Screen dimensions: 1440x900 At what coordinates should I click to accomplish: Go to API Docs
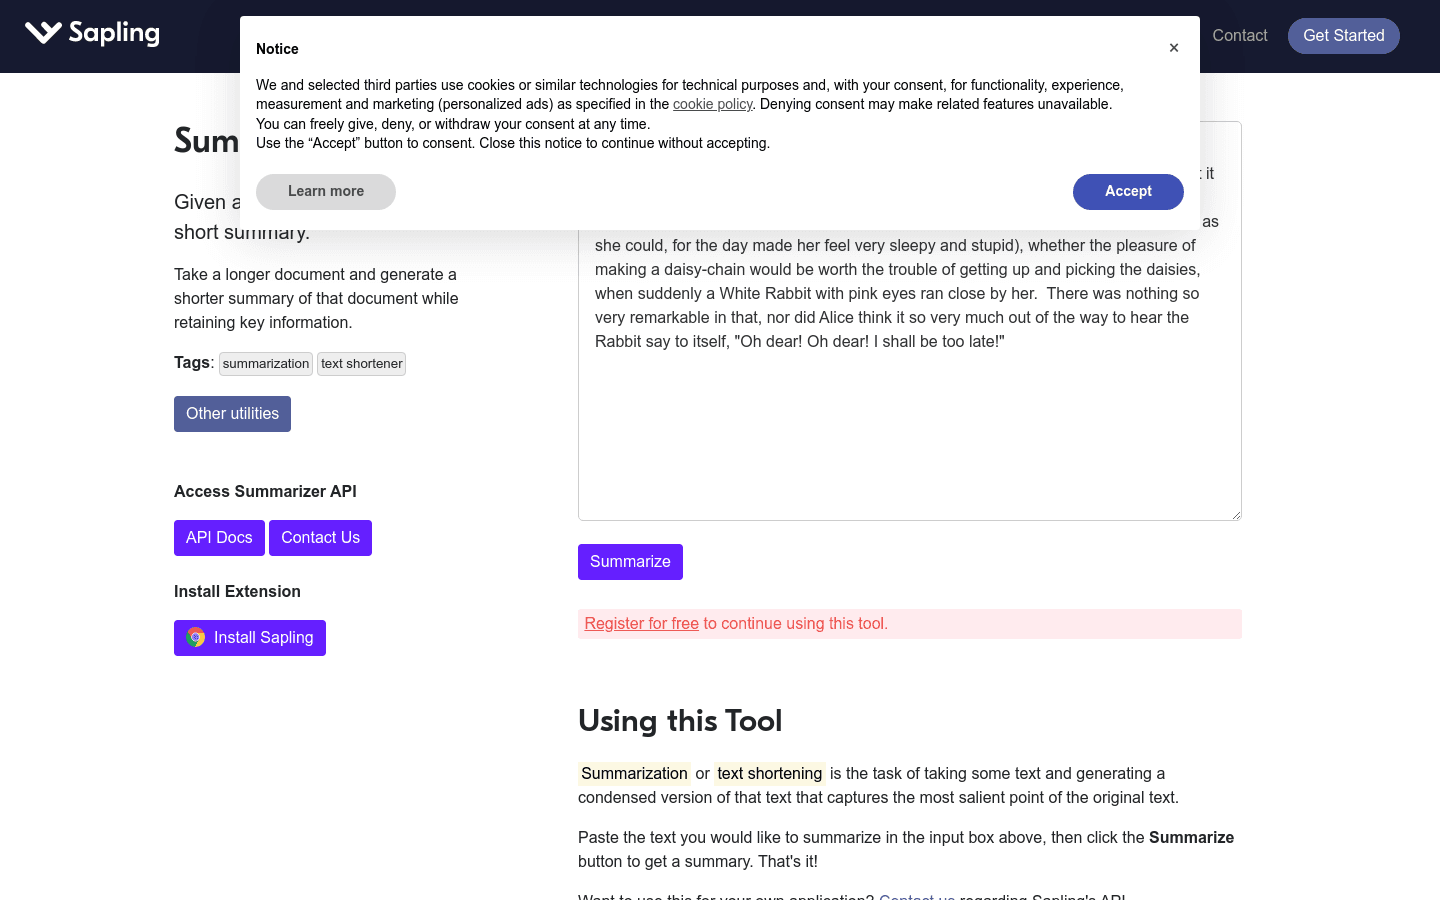coord(219,538)
